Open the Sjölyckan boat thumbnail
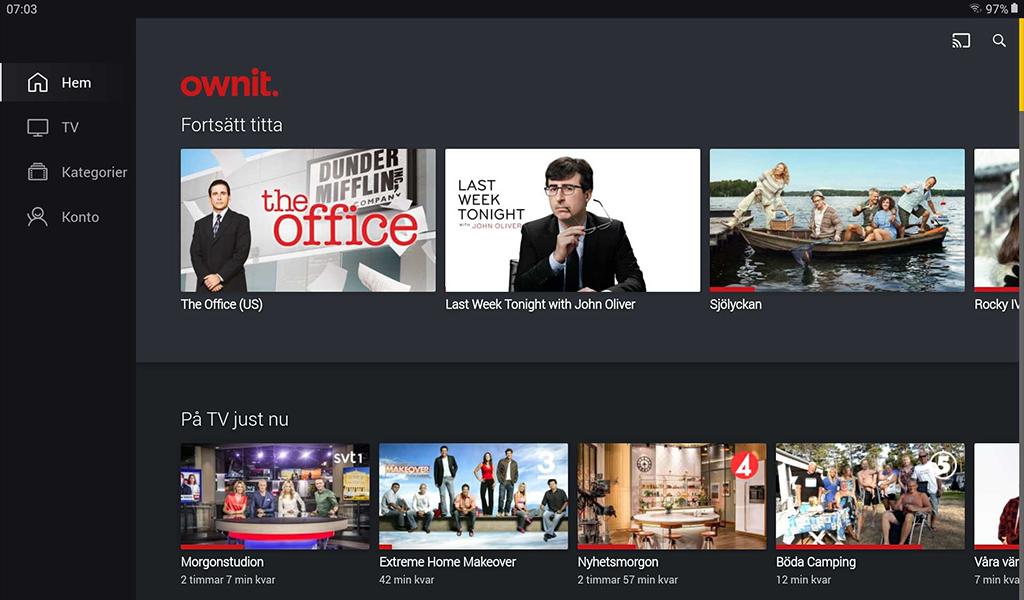 tap(837, 220)
